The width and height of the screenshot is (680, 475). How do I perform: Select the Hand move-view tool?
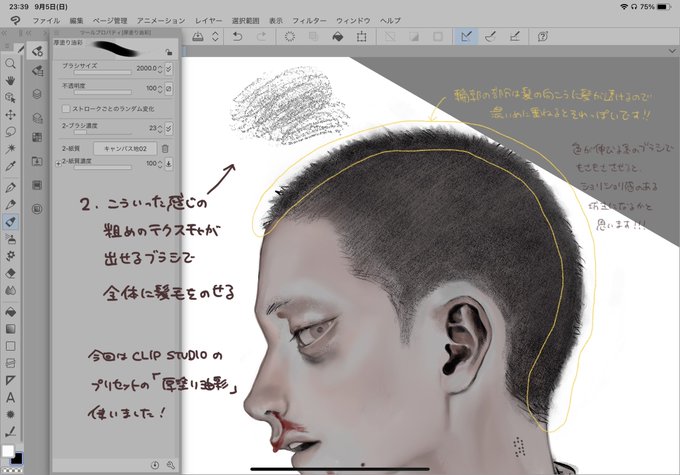pyautogui.click(x=10, y=81)
